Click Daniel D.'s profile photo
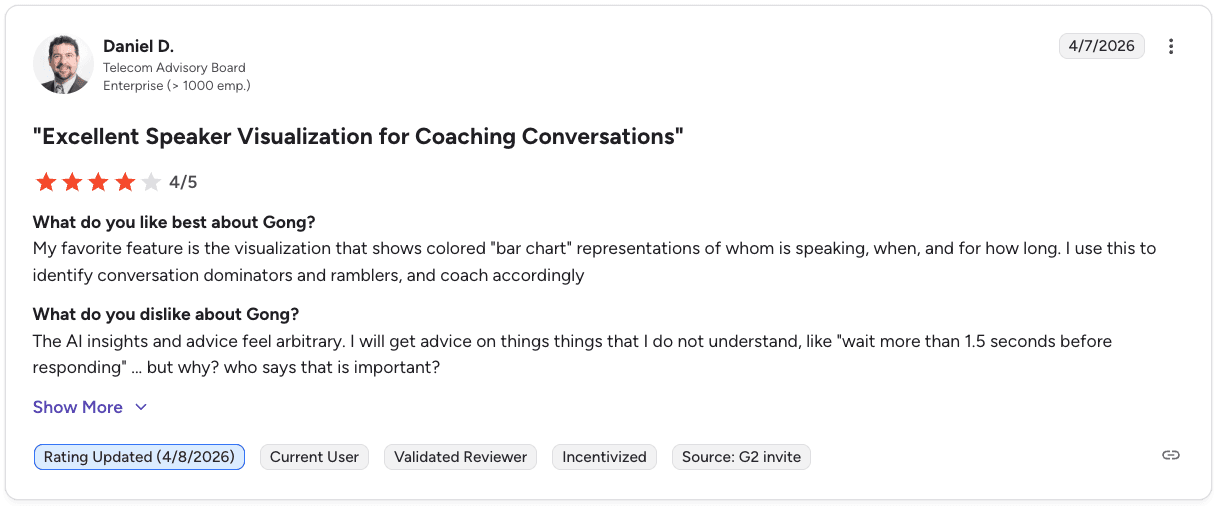The image size is (1219, 506). [63, 65]
